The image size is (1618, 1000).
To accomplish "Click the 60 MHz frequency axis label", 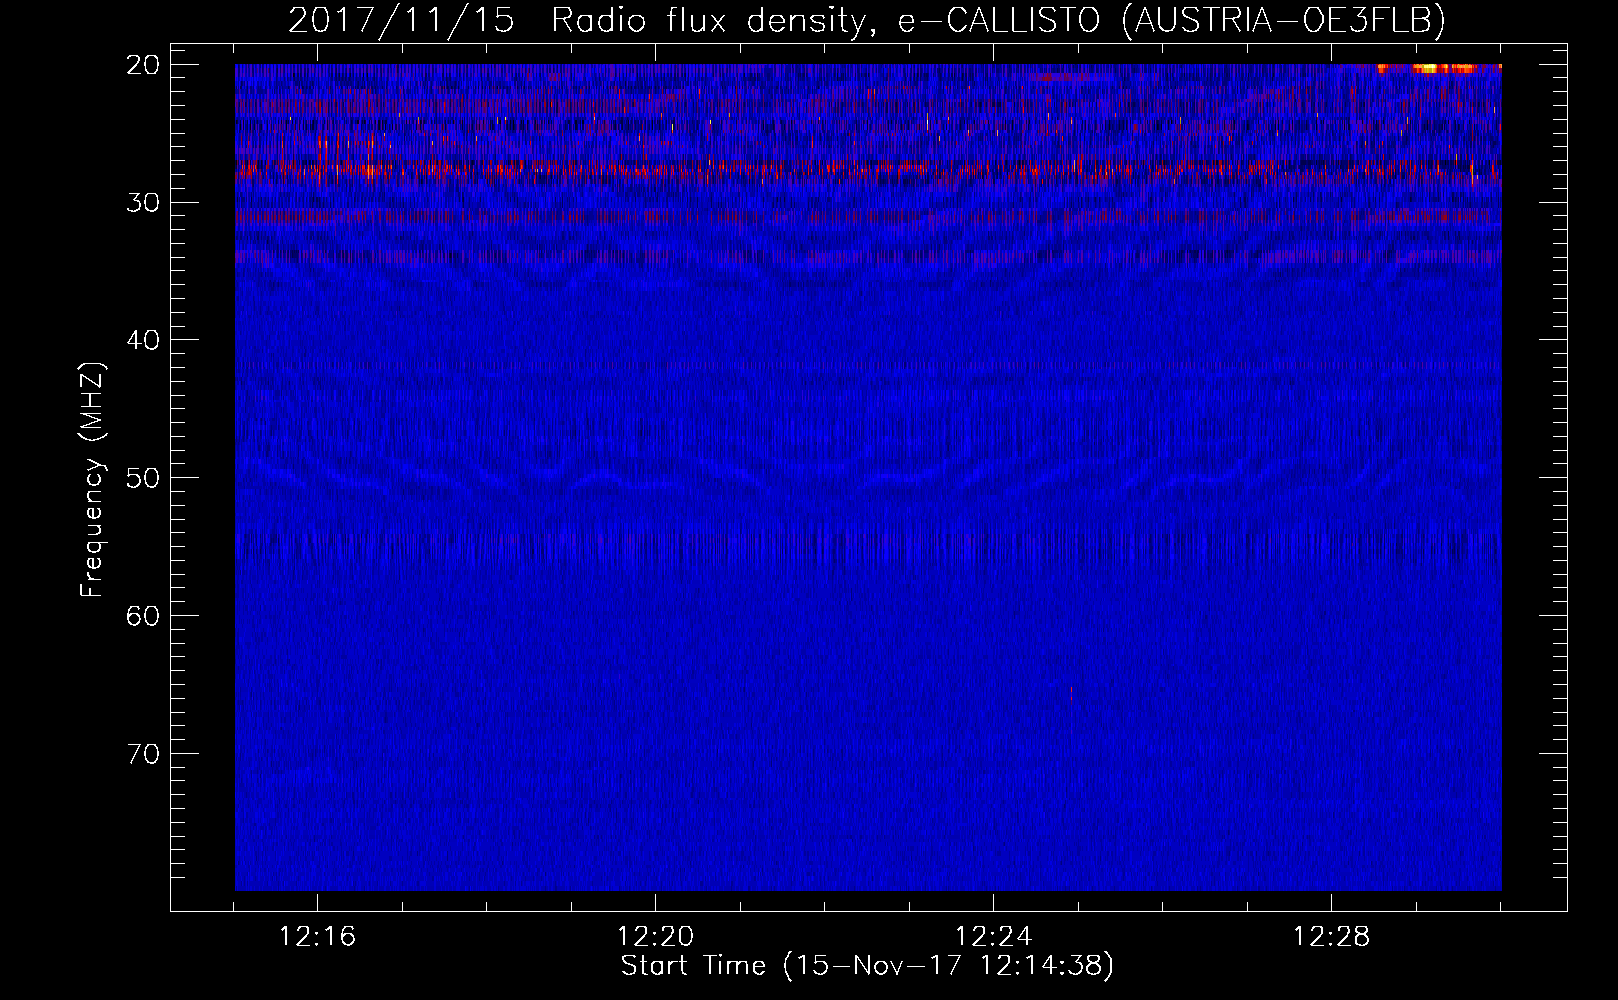I will click(x=144, y=615).
